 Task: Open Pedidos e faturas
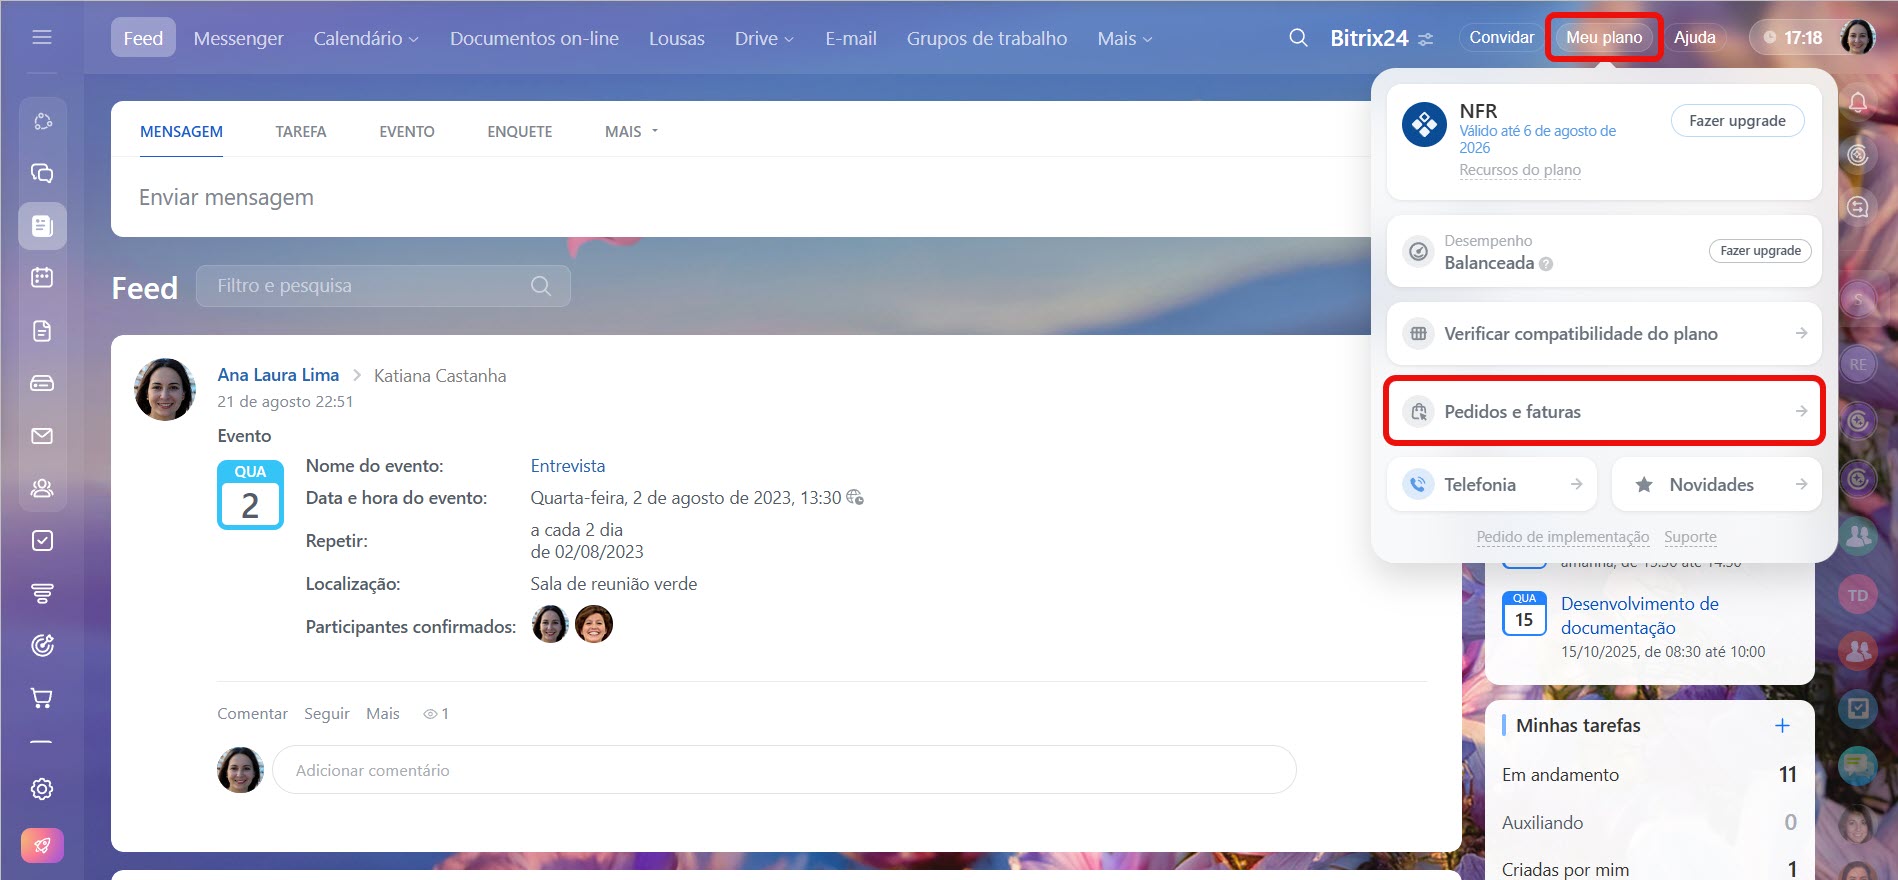(x=1604, y=412)
